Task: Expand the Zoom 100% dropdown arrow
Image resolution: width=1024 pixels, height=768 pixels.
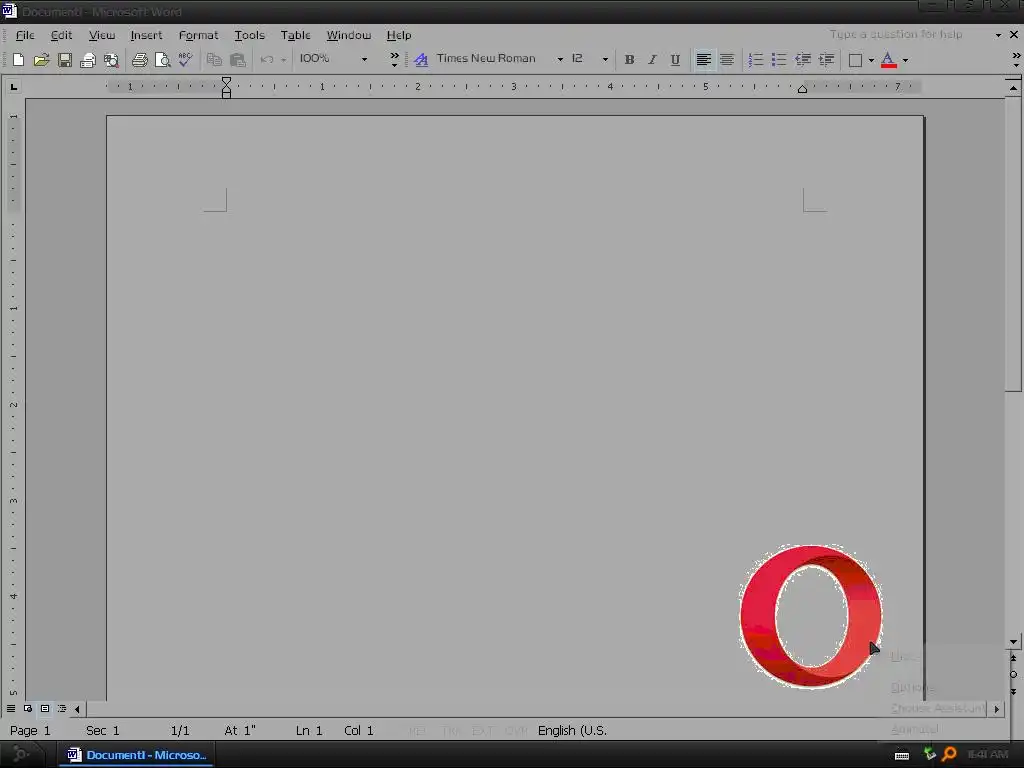Action: (x=364, y=59)
